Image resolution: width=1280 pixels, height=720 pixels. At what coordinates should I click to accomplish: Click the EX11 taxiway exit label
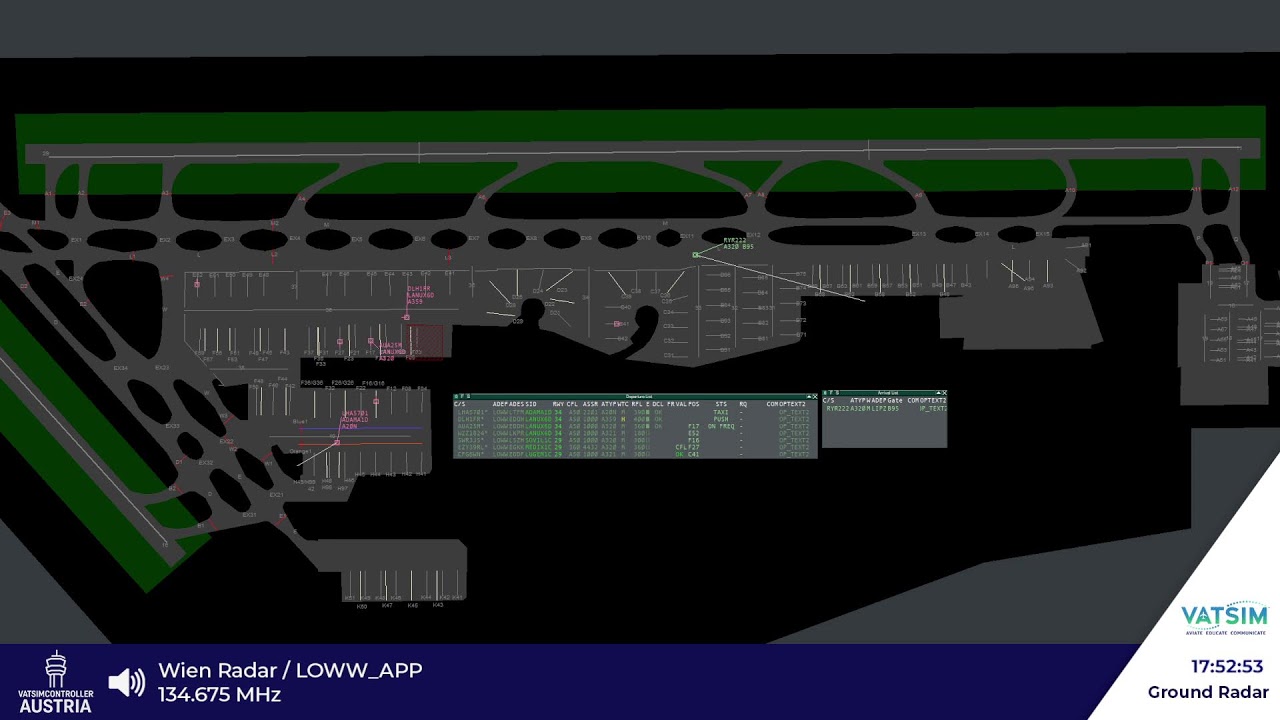[687, 236]
